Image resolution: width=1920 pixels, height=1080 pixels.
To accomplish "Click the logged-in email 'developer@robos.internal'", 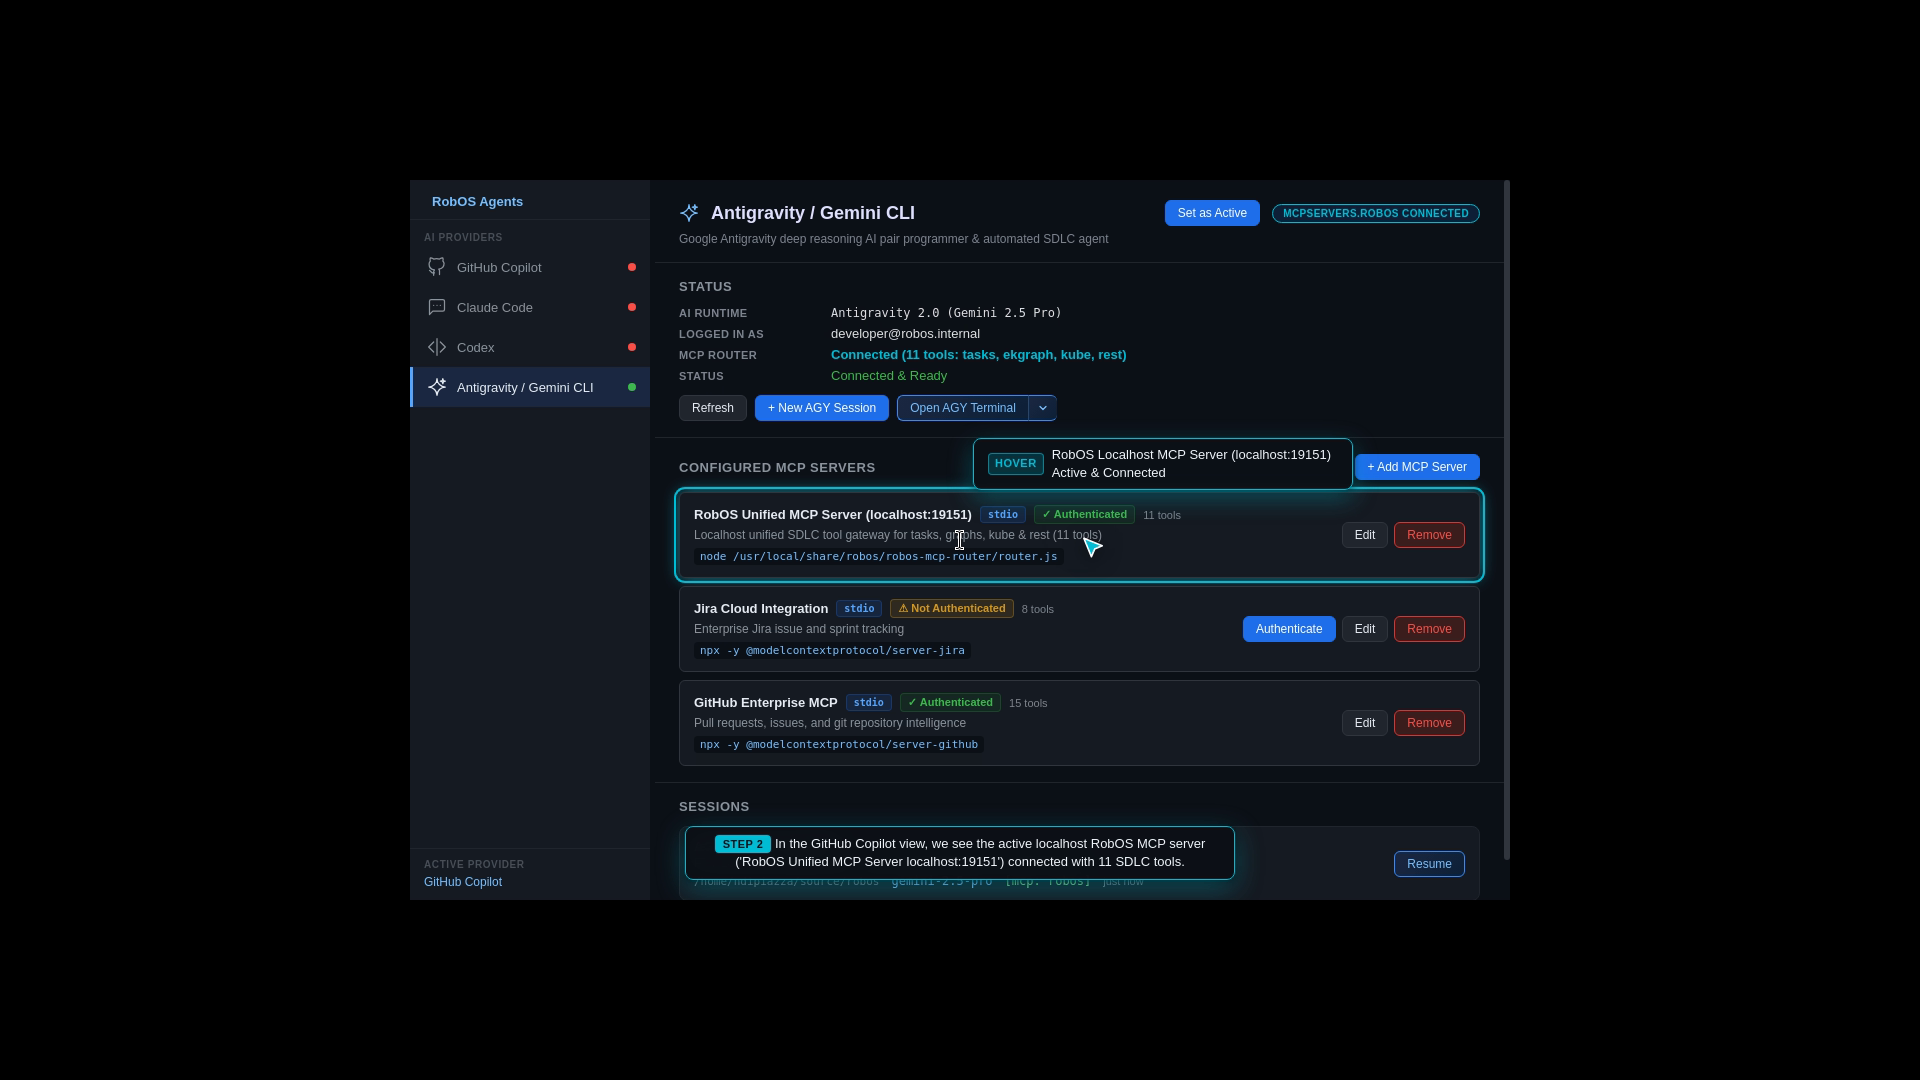I will (x=905, y=334).
